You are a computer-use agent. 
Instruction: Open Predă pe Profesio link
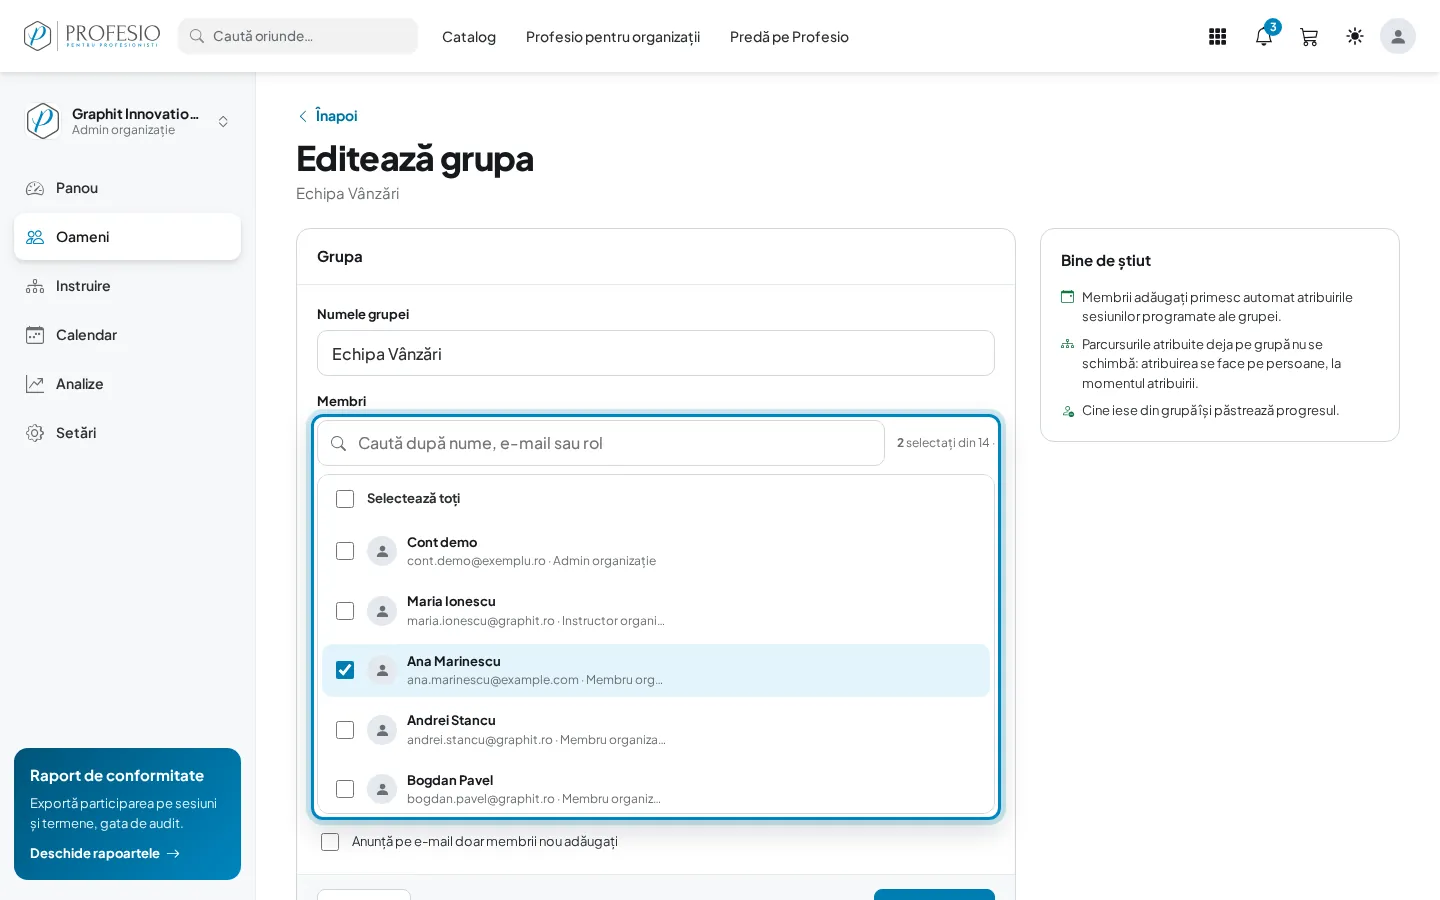tap(789, 37)
